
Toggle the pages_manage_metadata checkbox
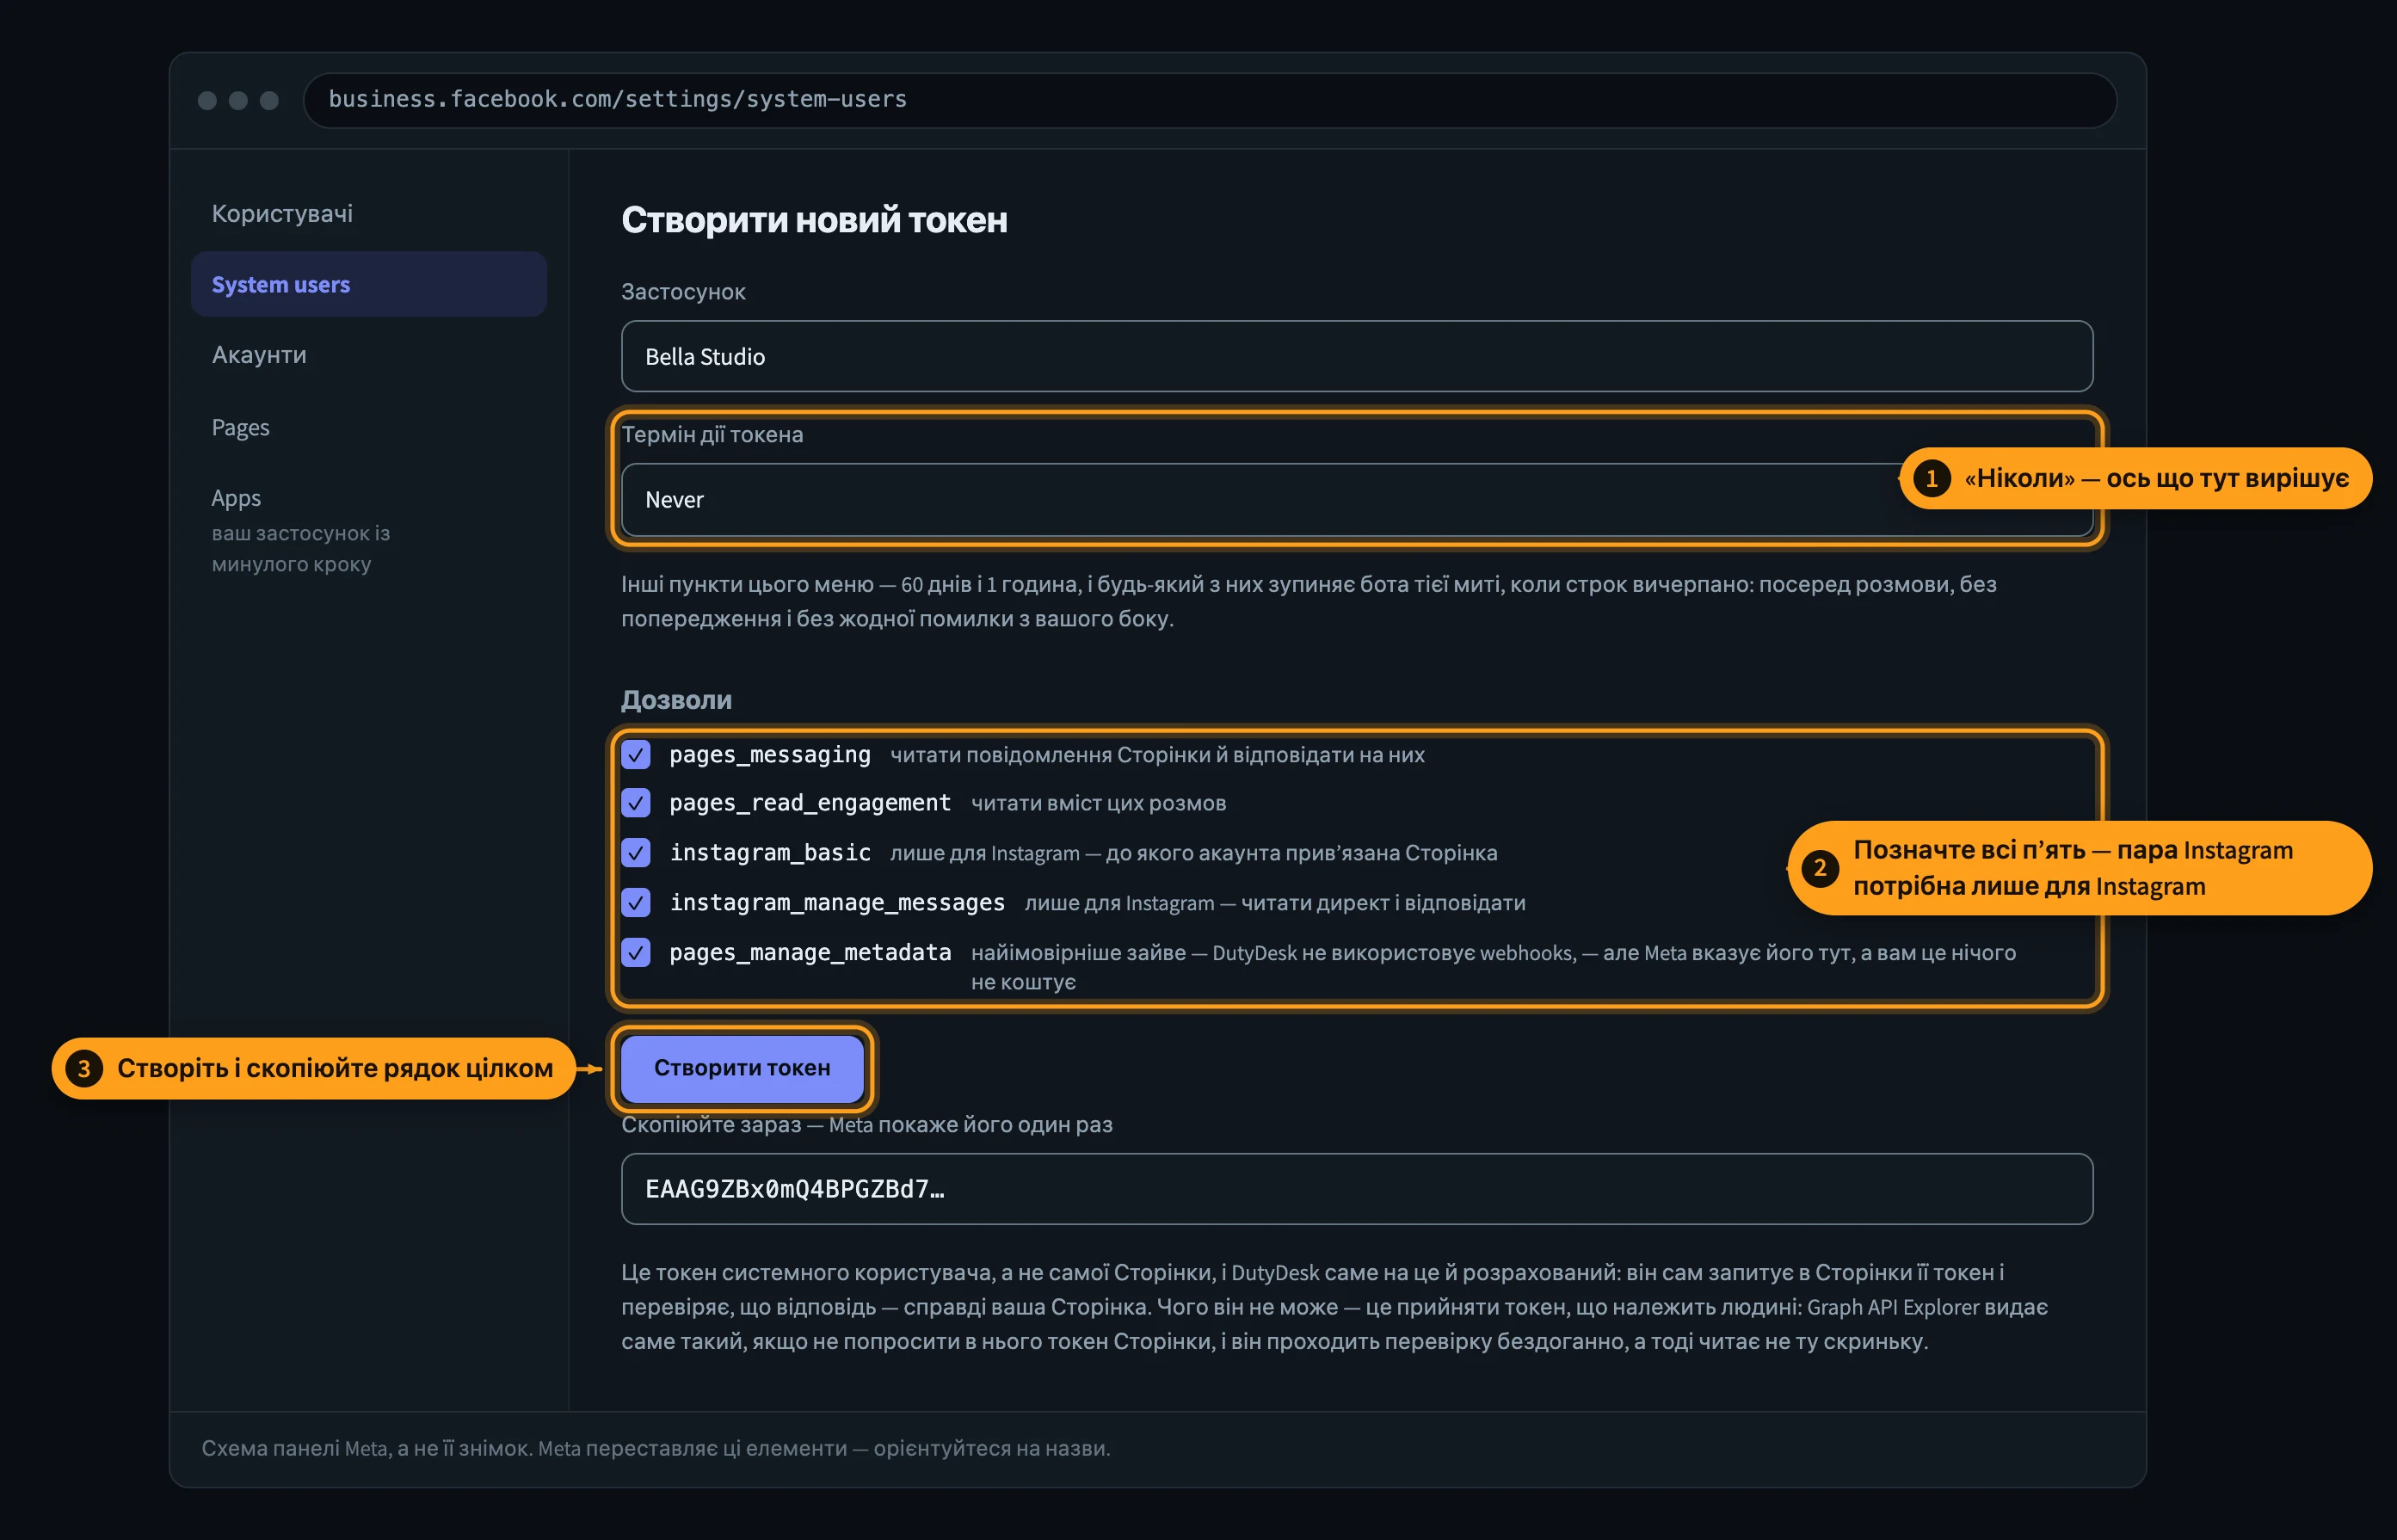pyautogui.click(x=636, y=953)
